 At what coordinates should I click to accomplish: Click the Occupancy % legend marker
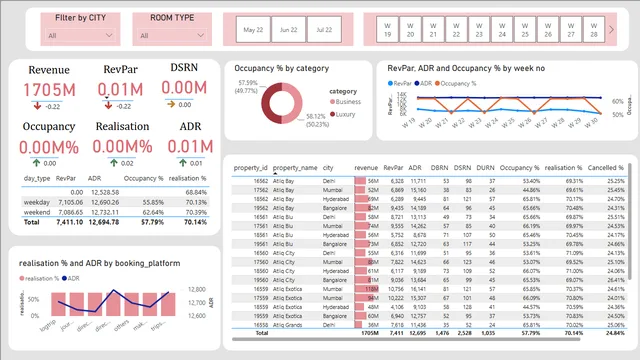(x=437, y=83)
